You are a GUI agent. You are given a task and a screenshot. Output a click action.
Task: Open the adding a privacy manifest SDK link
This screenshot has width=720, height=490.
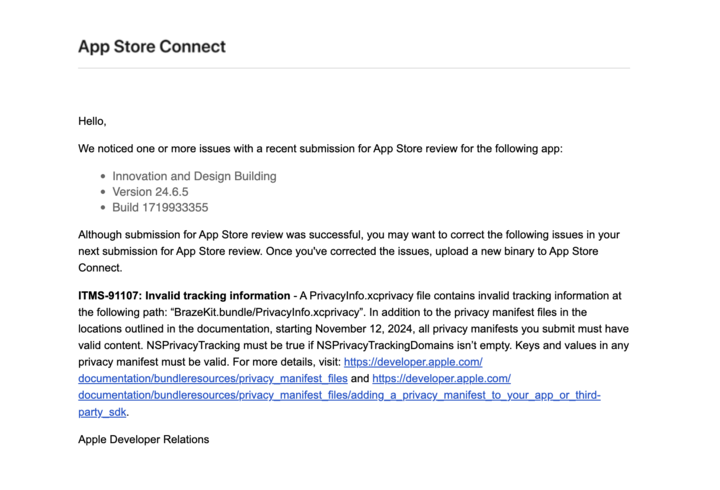(x=340, y=395)
